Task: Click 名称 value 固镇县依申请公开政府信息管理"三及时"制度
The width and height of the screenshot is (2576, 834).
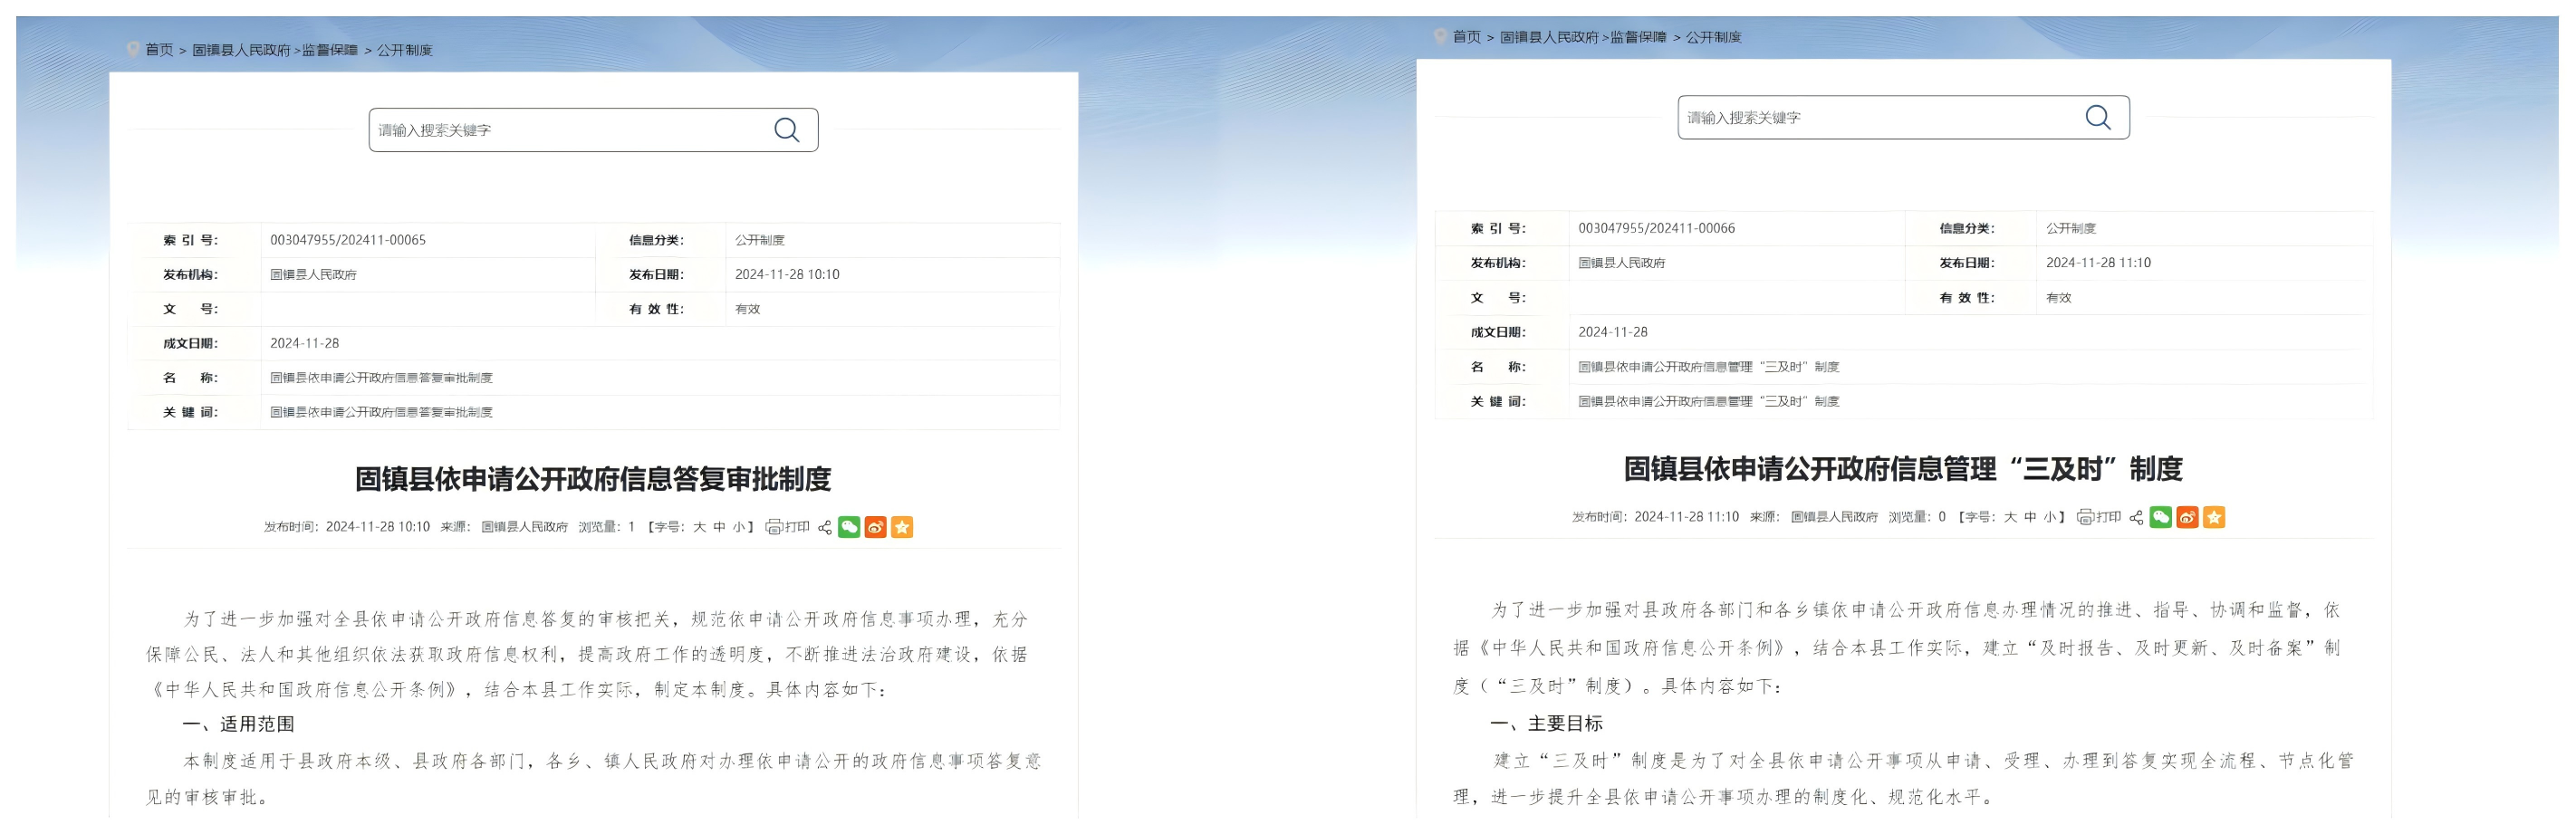Action: point(1709,367)
